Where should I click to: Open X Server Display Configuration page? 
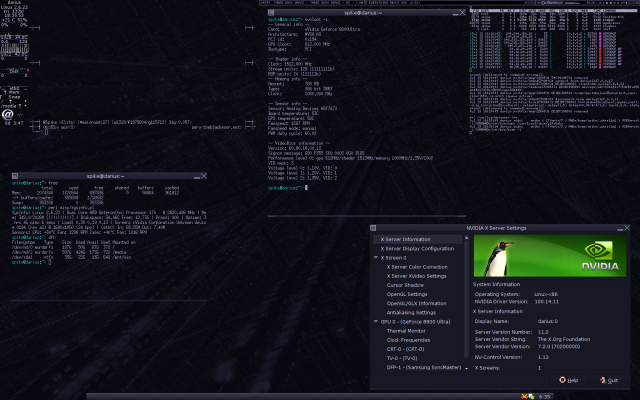[x=417, y=249]
